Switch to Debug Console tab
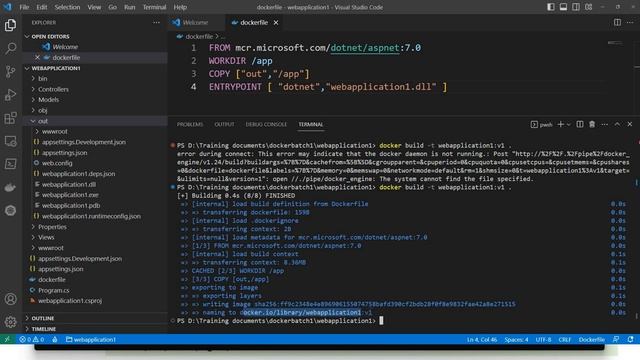 [266, 124]
